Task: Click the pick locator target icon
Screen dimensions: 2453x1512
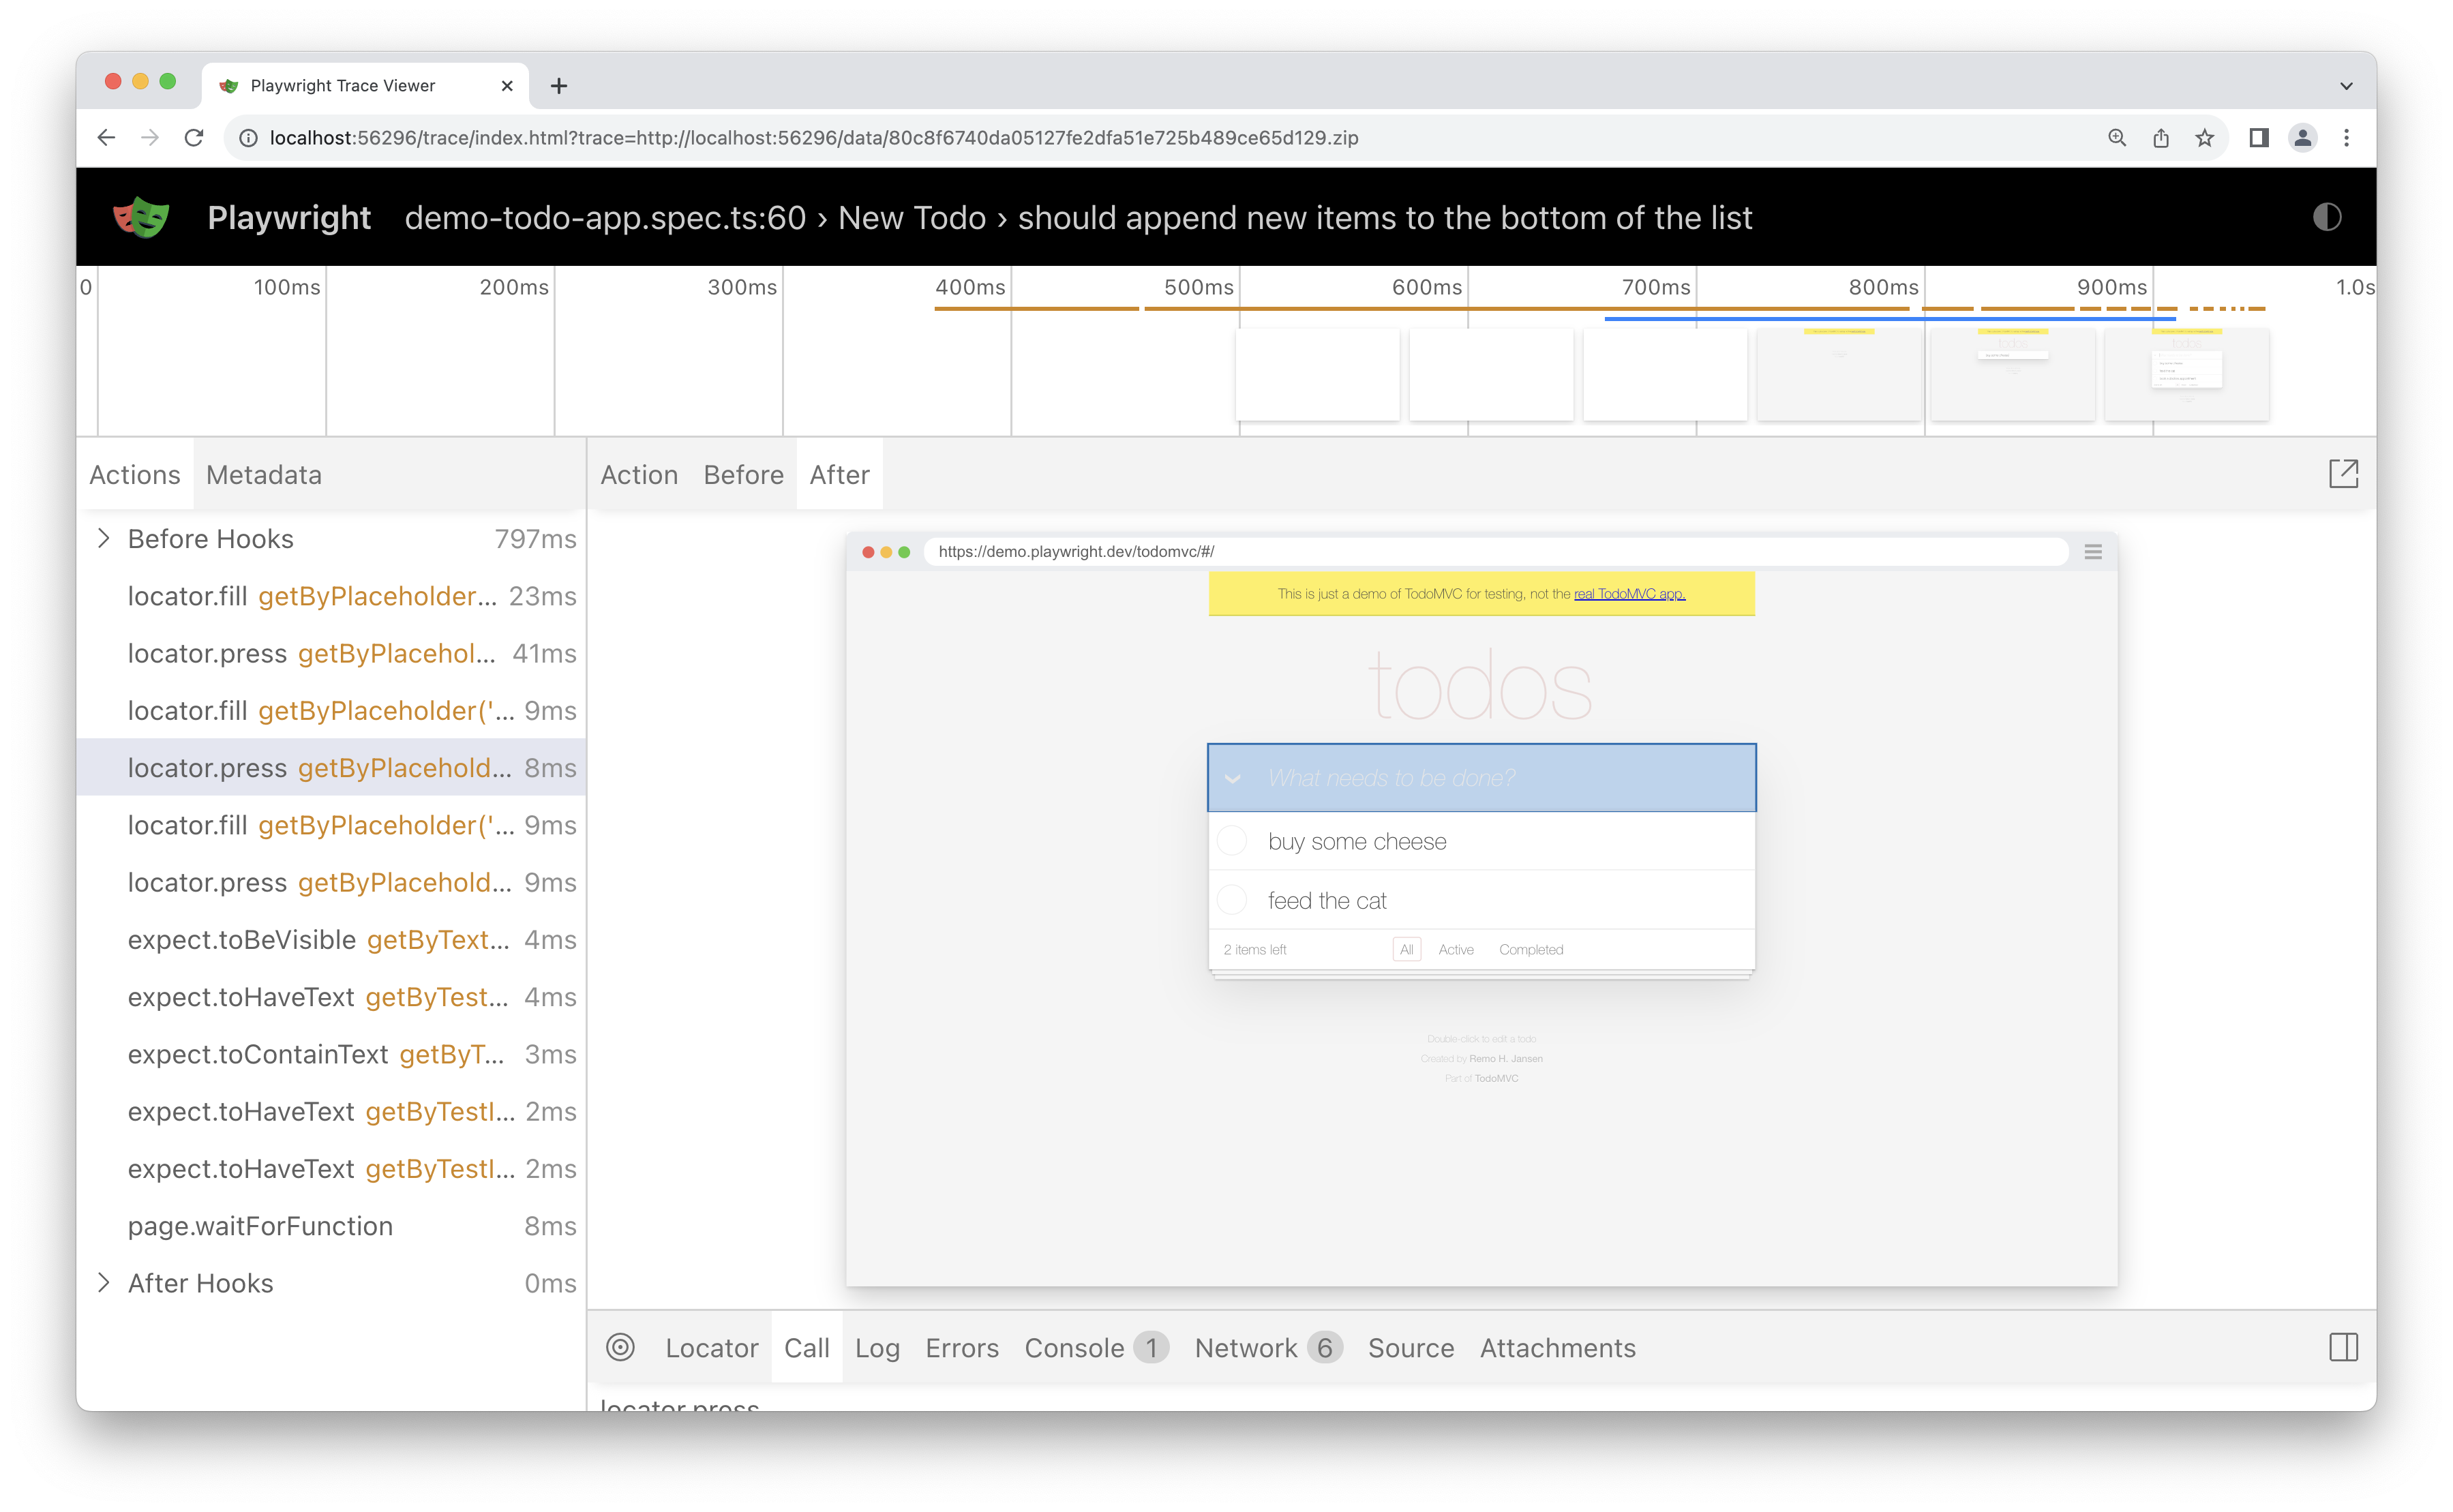Action: click(620, 1347)
